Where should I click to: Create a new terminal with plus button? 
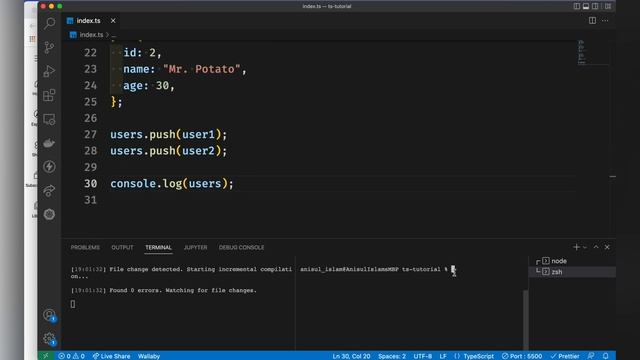click(x=576, y=247)
